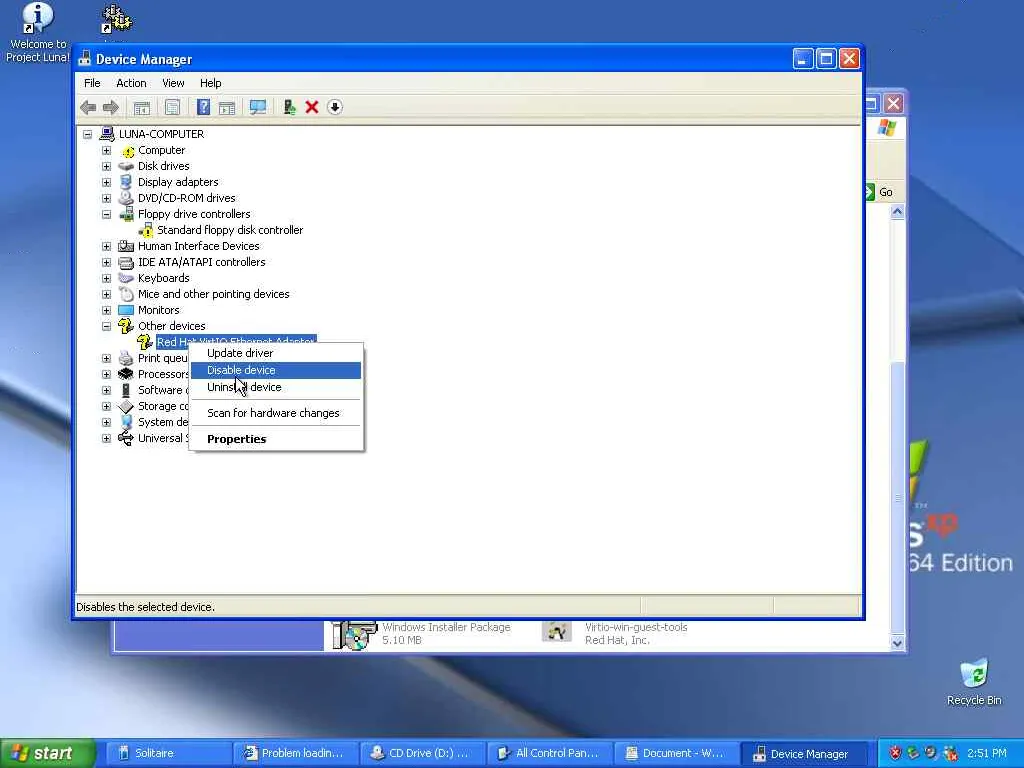Expand the Disk drives category

tap(106, 166)
